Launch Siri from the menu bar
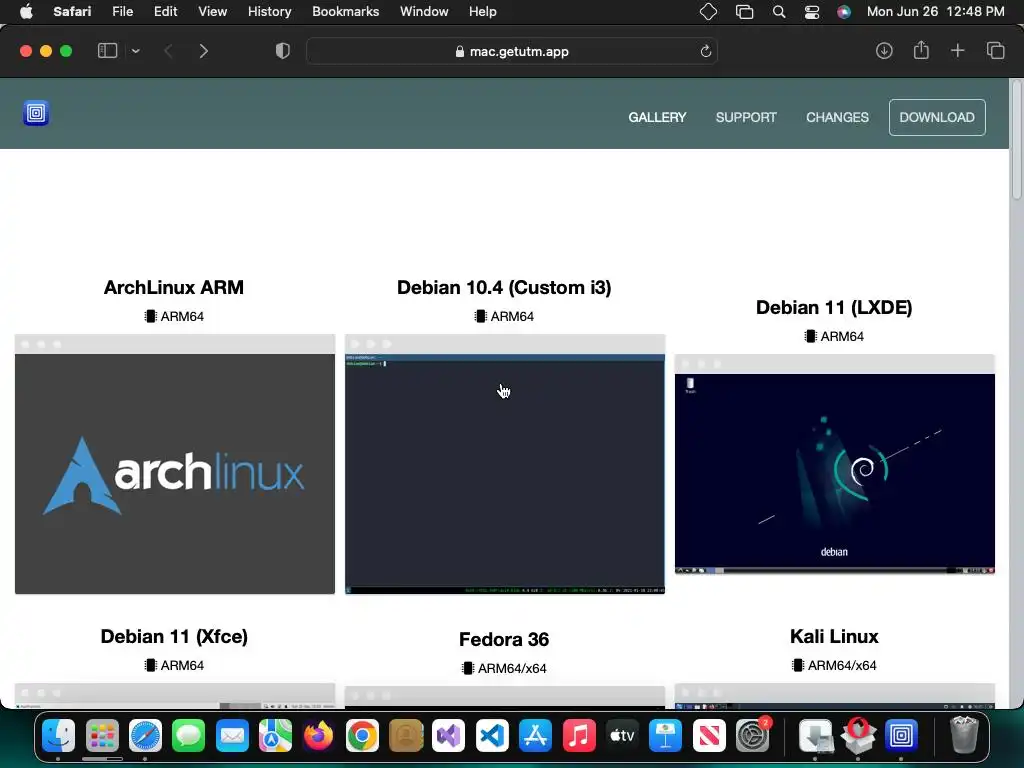This screenshot has width=1024, height=768. [844, 12]
